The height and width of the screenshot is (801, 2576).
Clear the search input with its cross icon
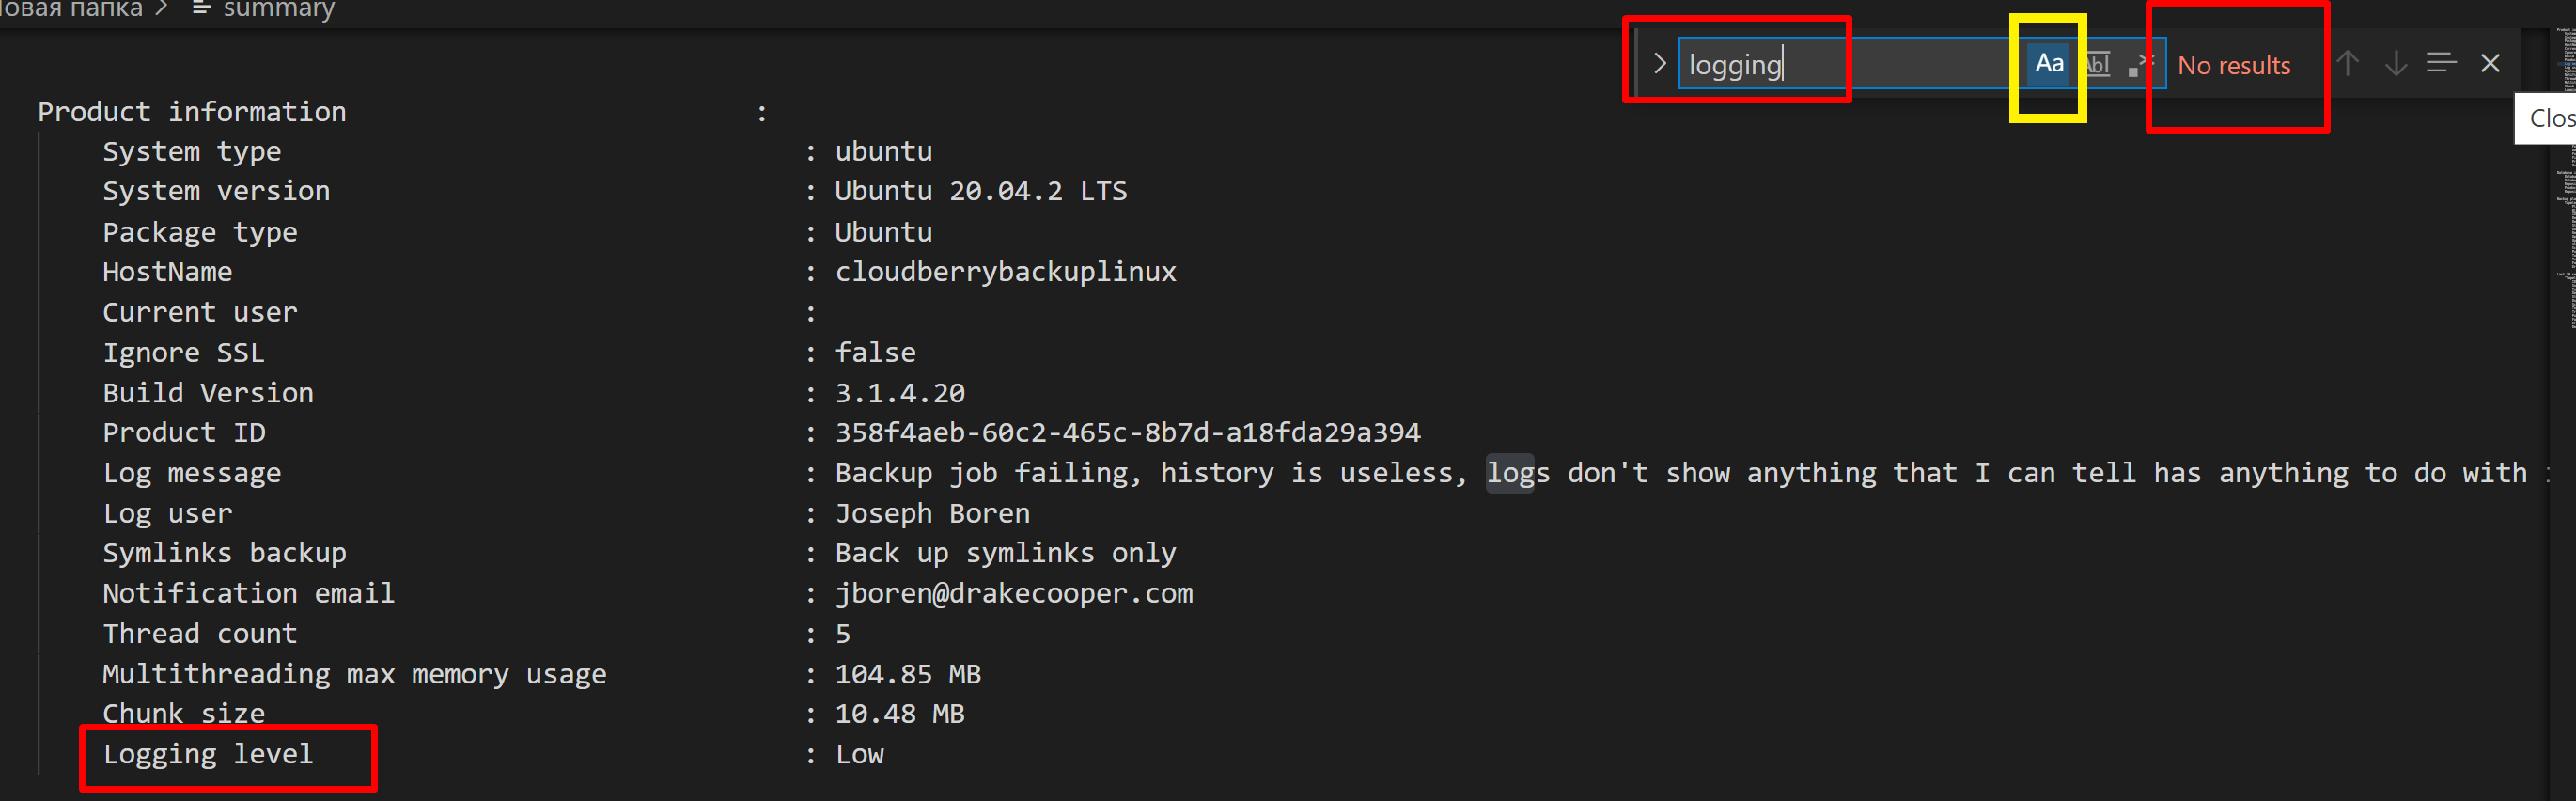pyautogui.click(x=2490, y=63)
